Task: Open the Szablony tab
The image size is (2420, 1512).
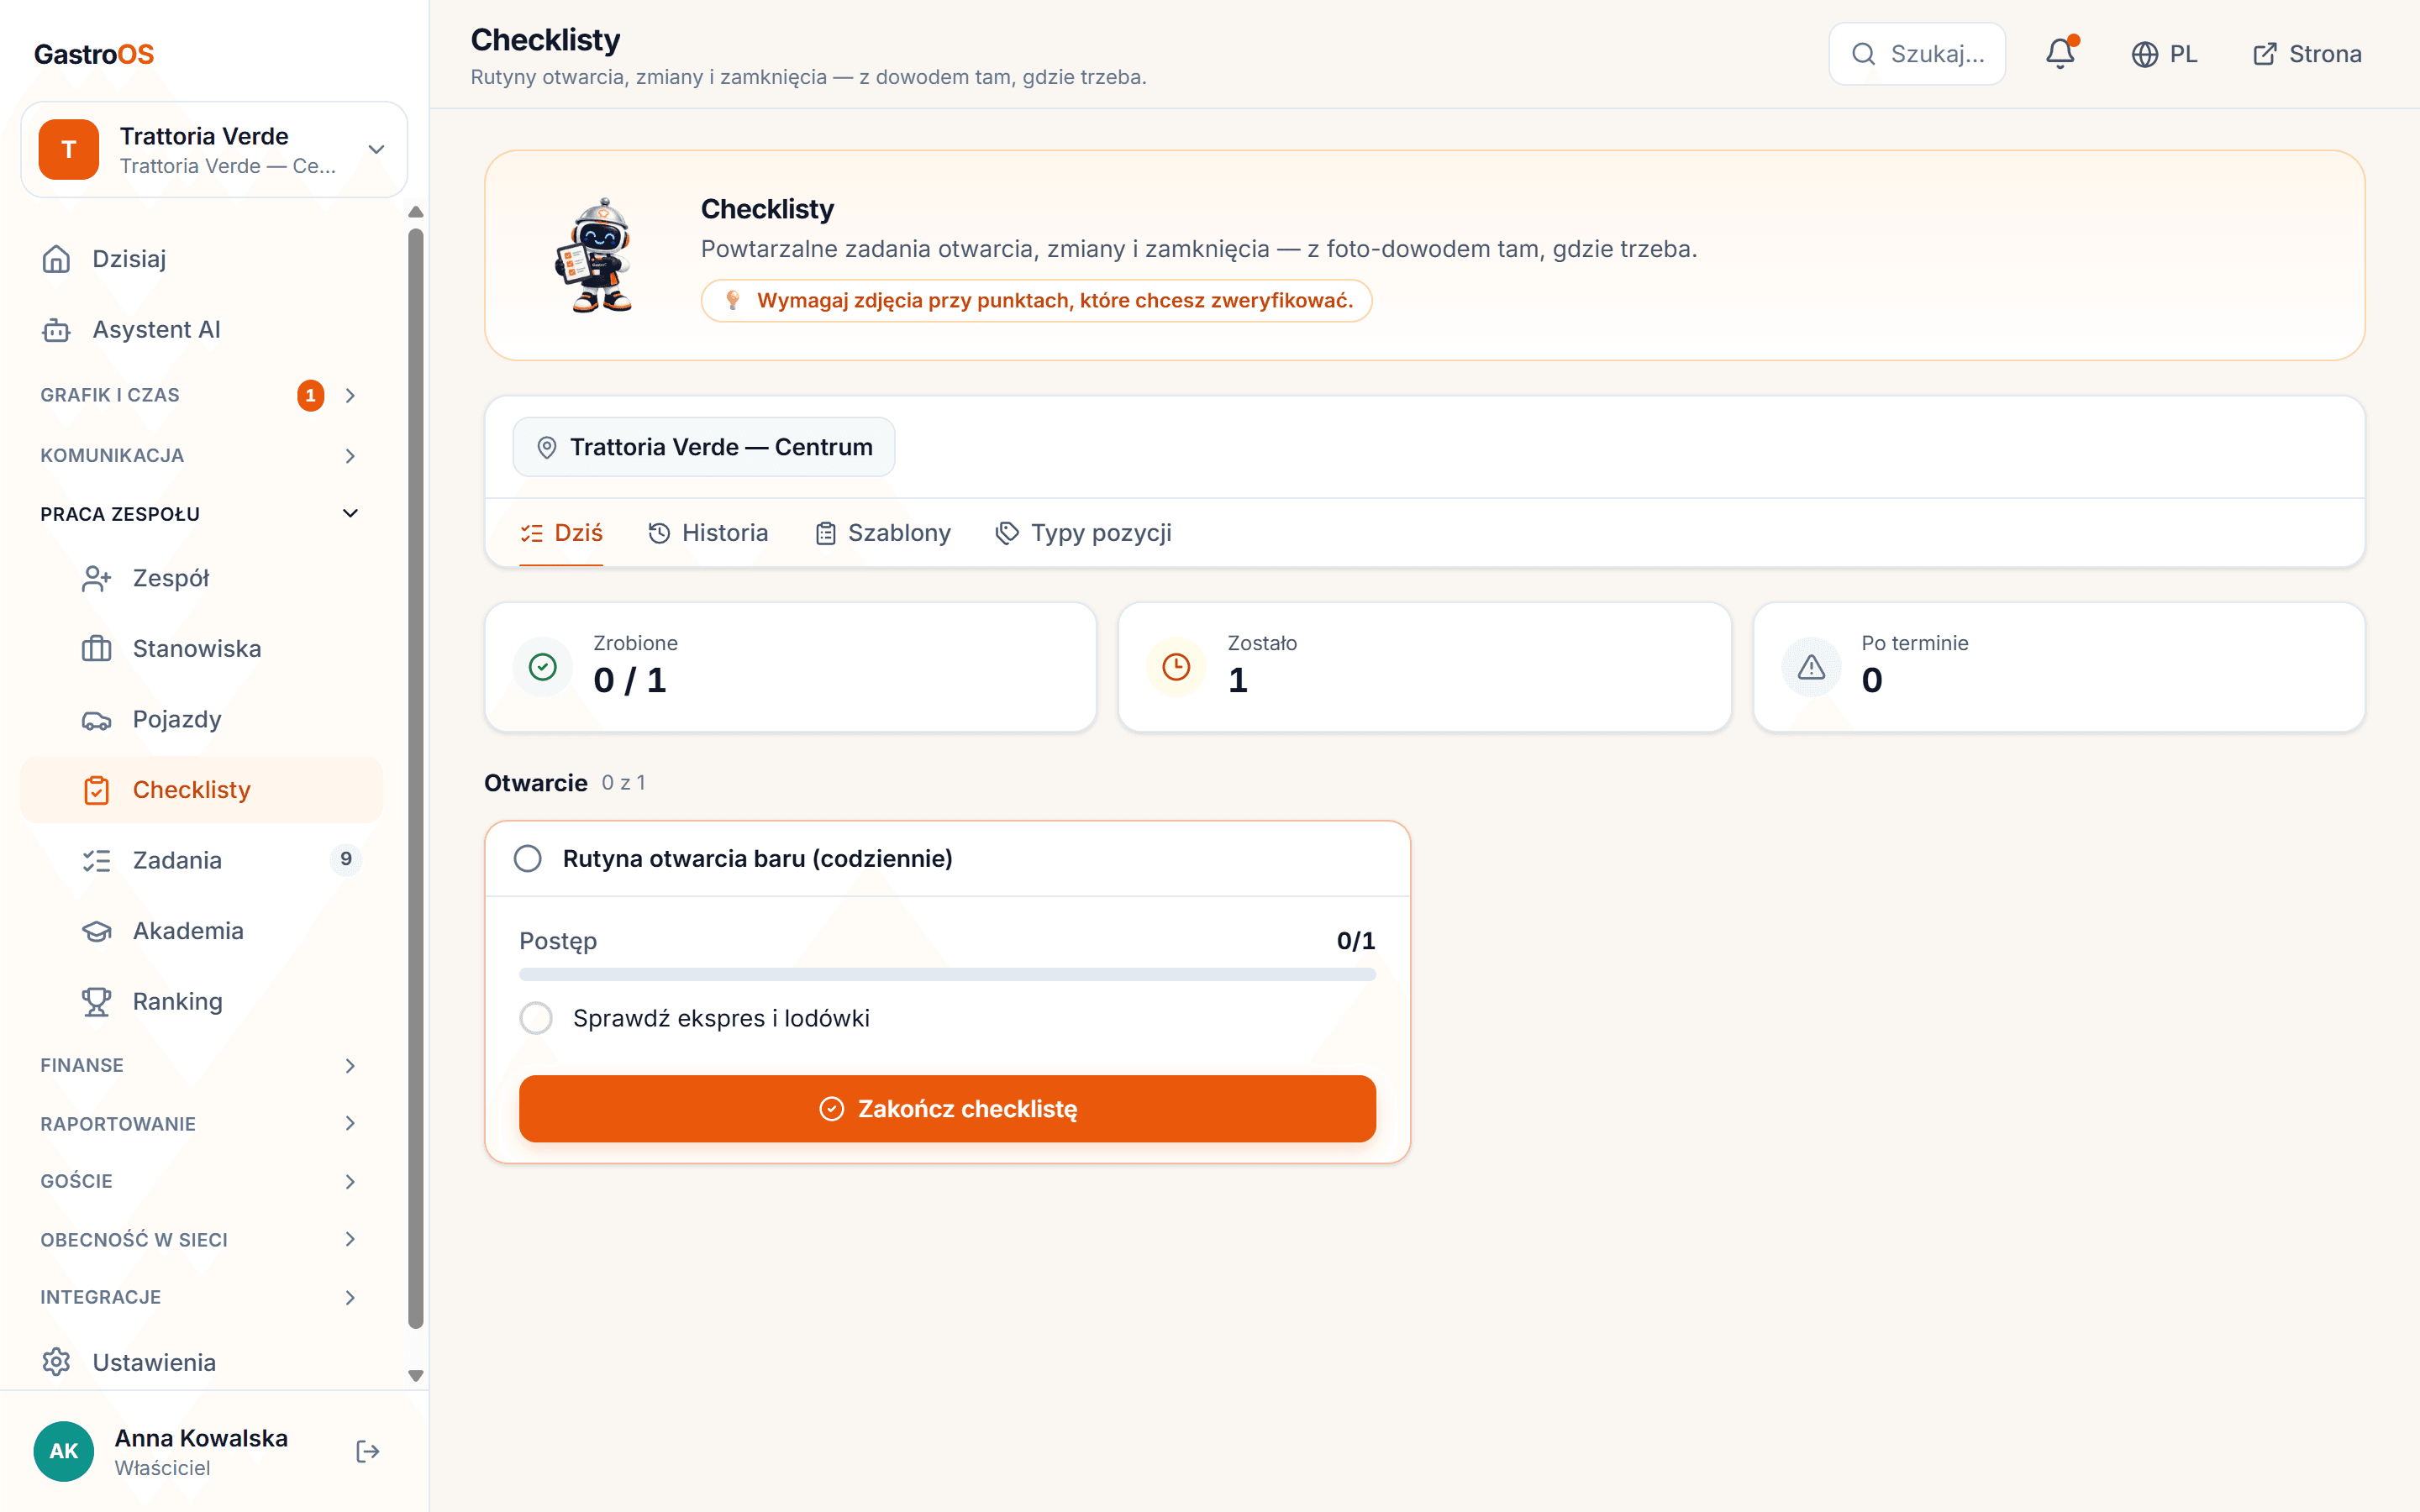Action: (x=883, y=533)
